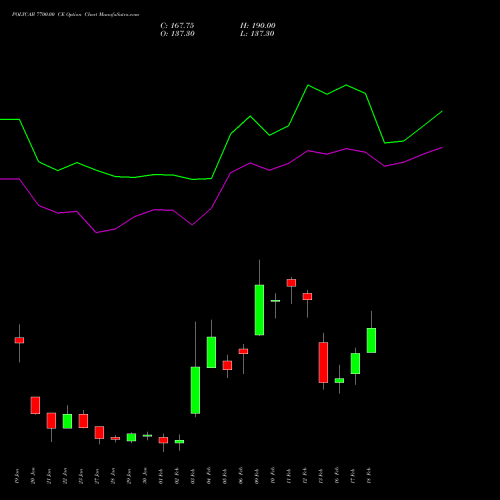Select the tallest green candle on 09 Feb
This screenshot has height=500, width=500.
pos(259,310)
